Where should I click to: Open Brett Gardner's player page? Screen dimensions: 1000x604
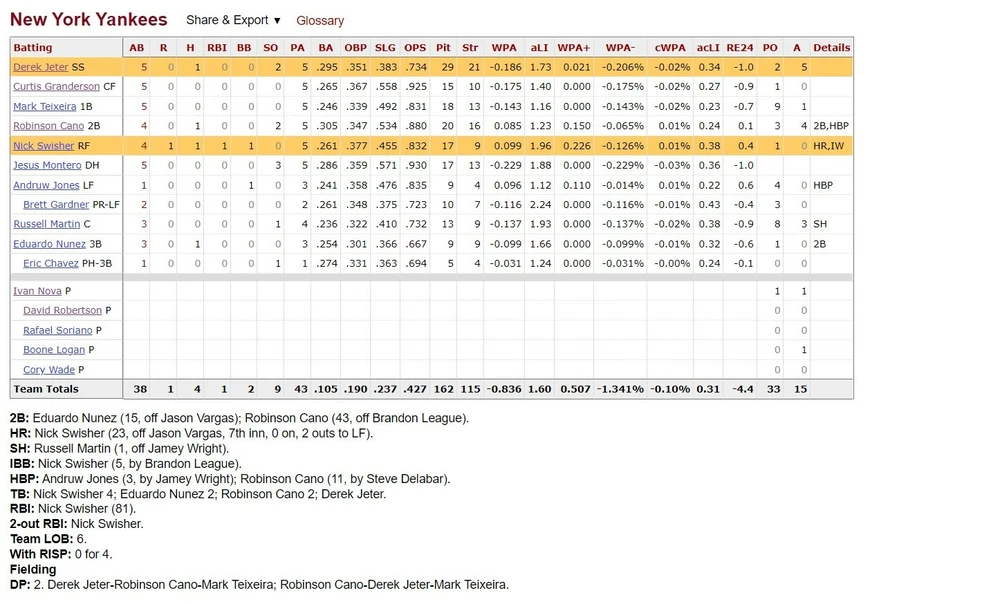tap(55, 204)
